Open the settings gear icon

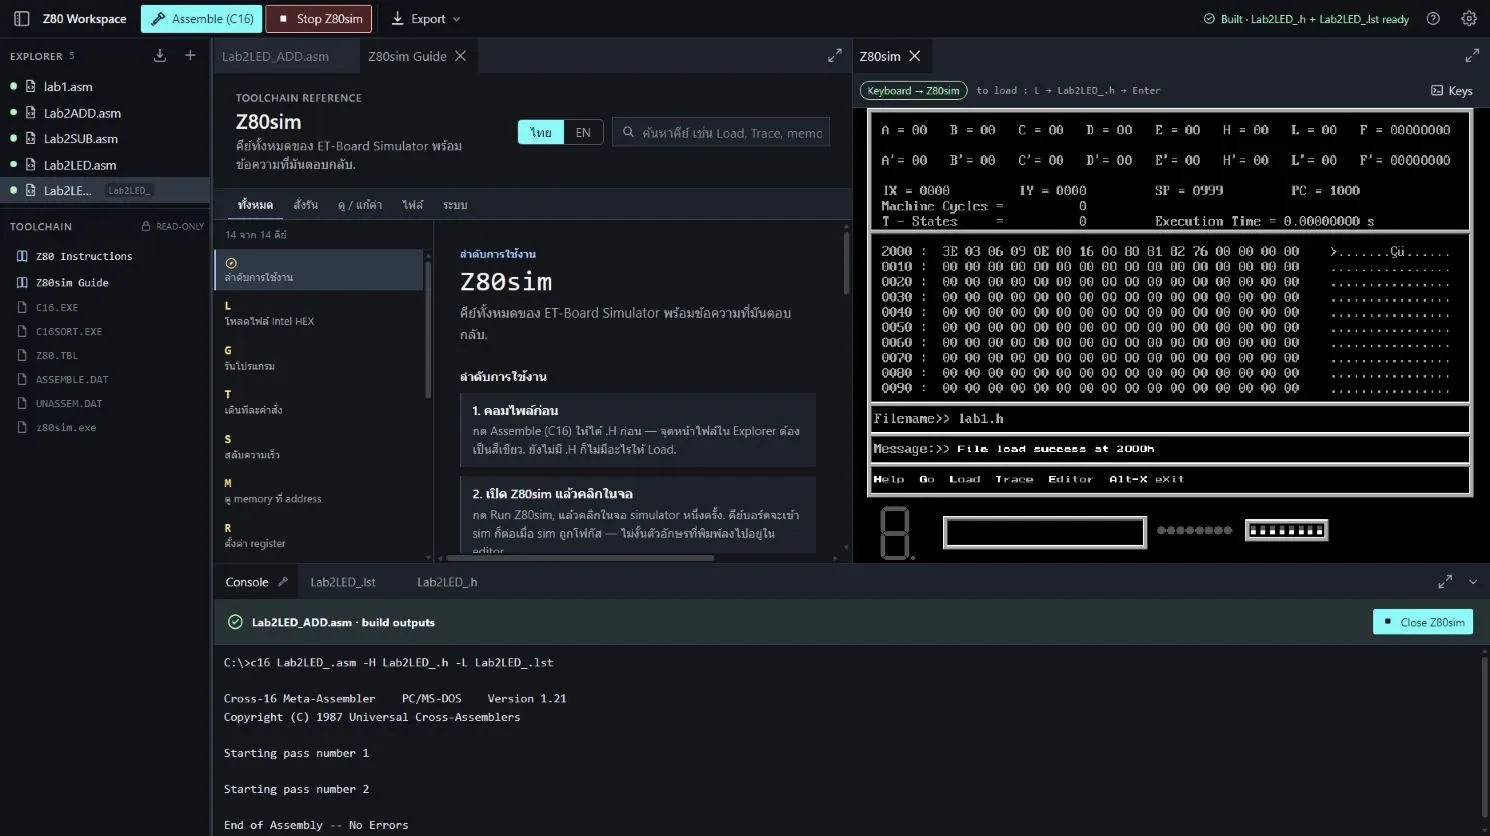click(x=1469, y=19)
